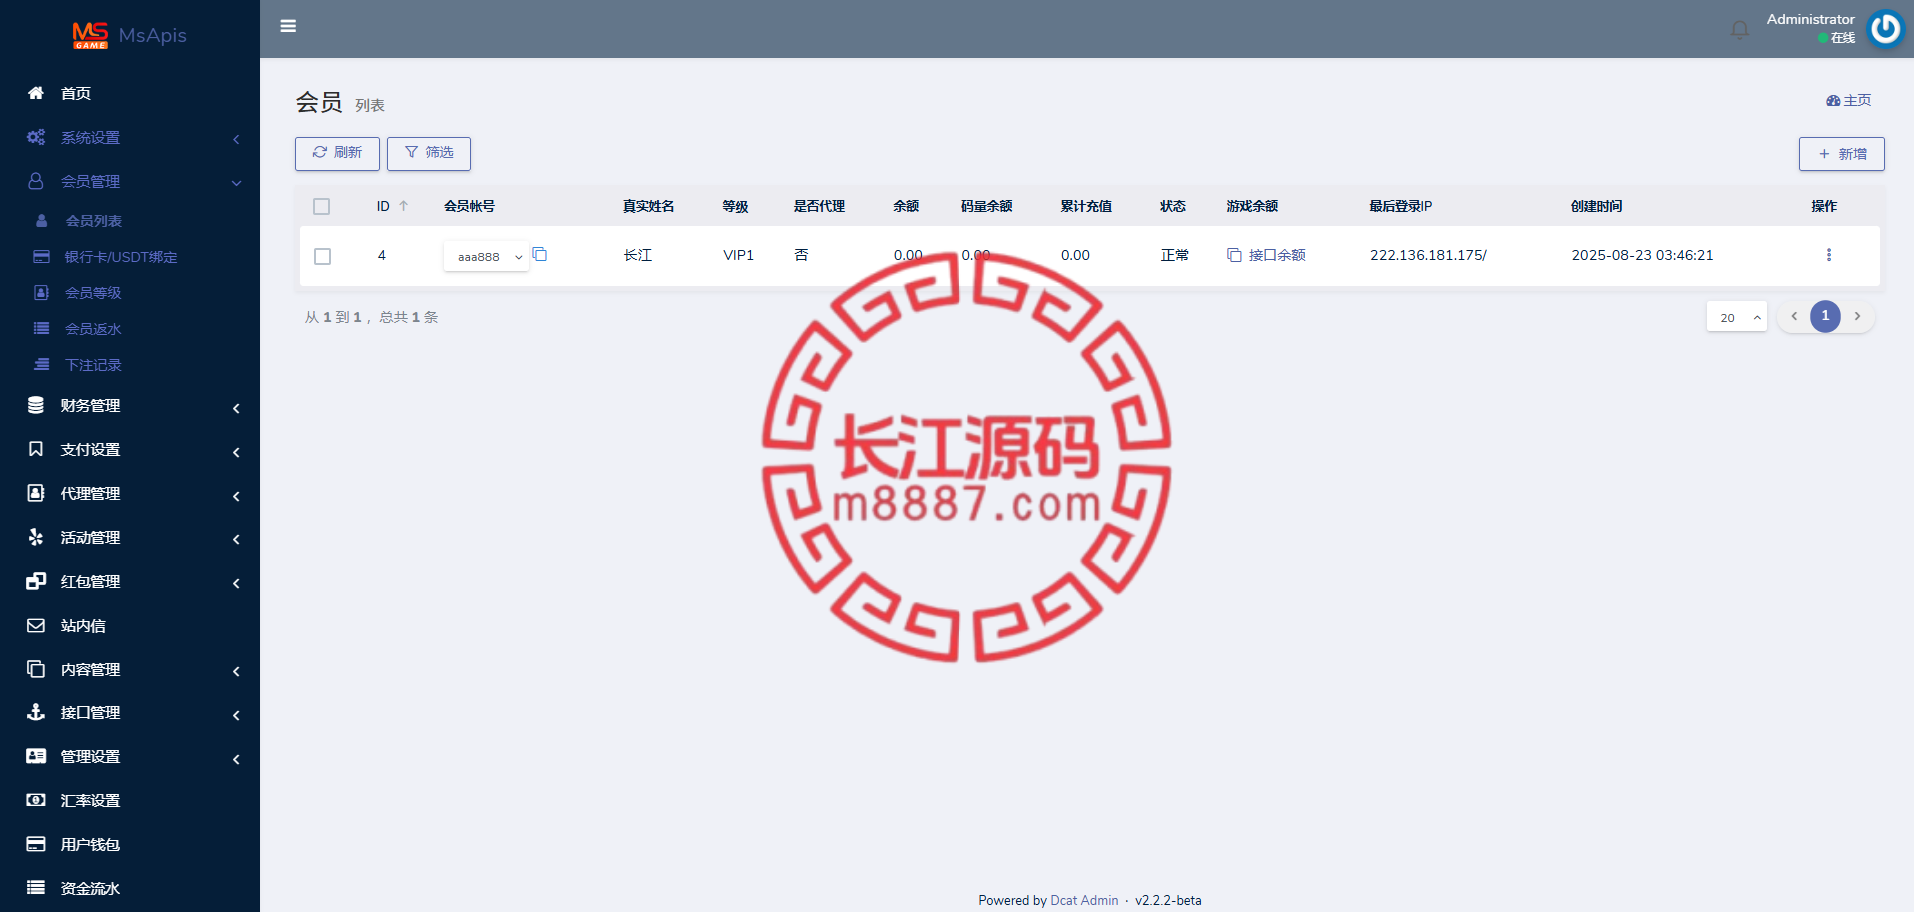Click the 站内信 envelope icon
Screen dimensions: 1914x912
(36, 625)
